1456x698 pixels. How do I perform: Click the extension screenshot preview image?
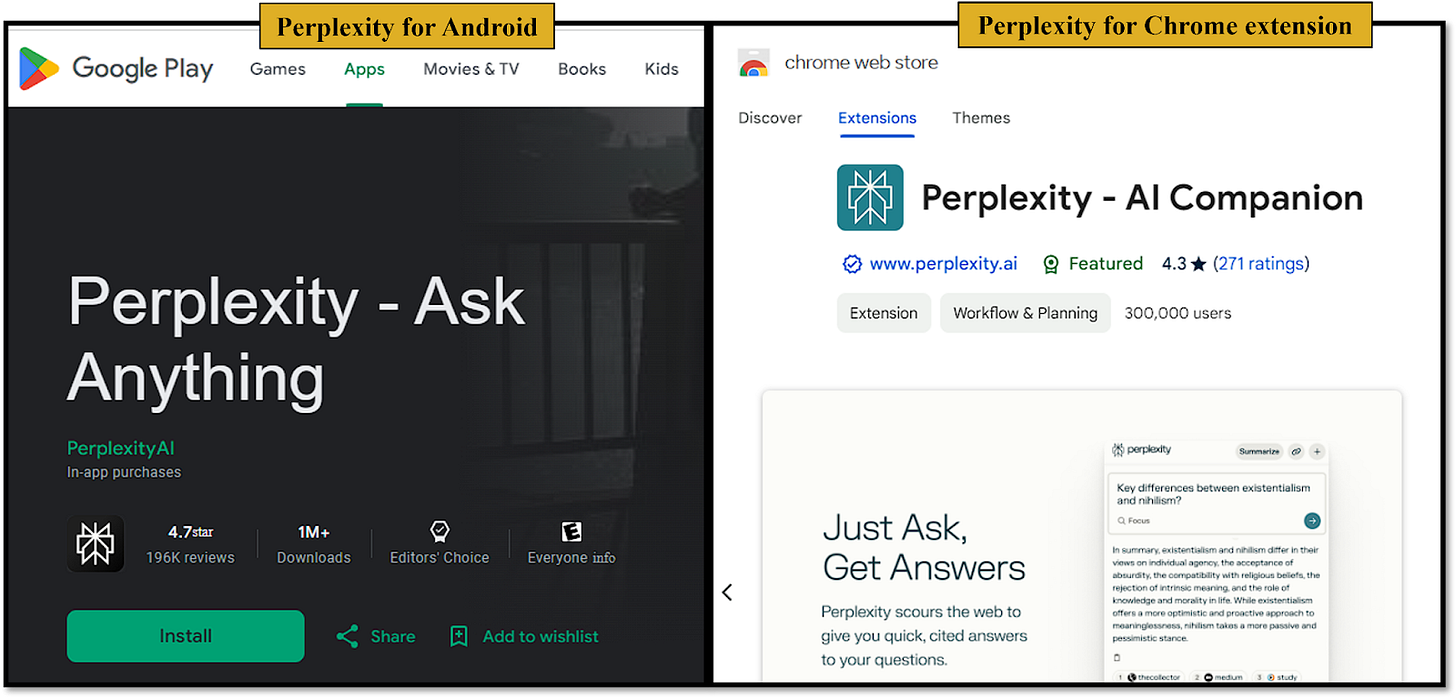(1081, 536)
